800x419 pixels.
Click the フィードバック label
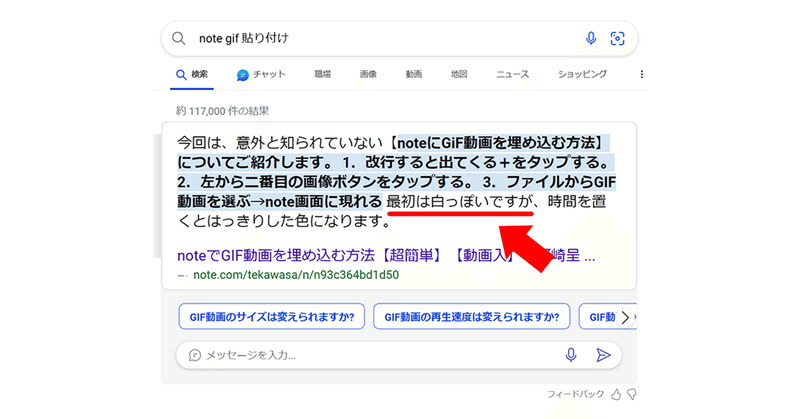coord(576,394)
